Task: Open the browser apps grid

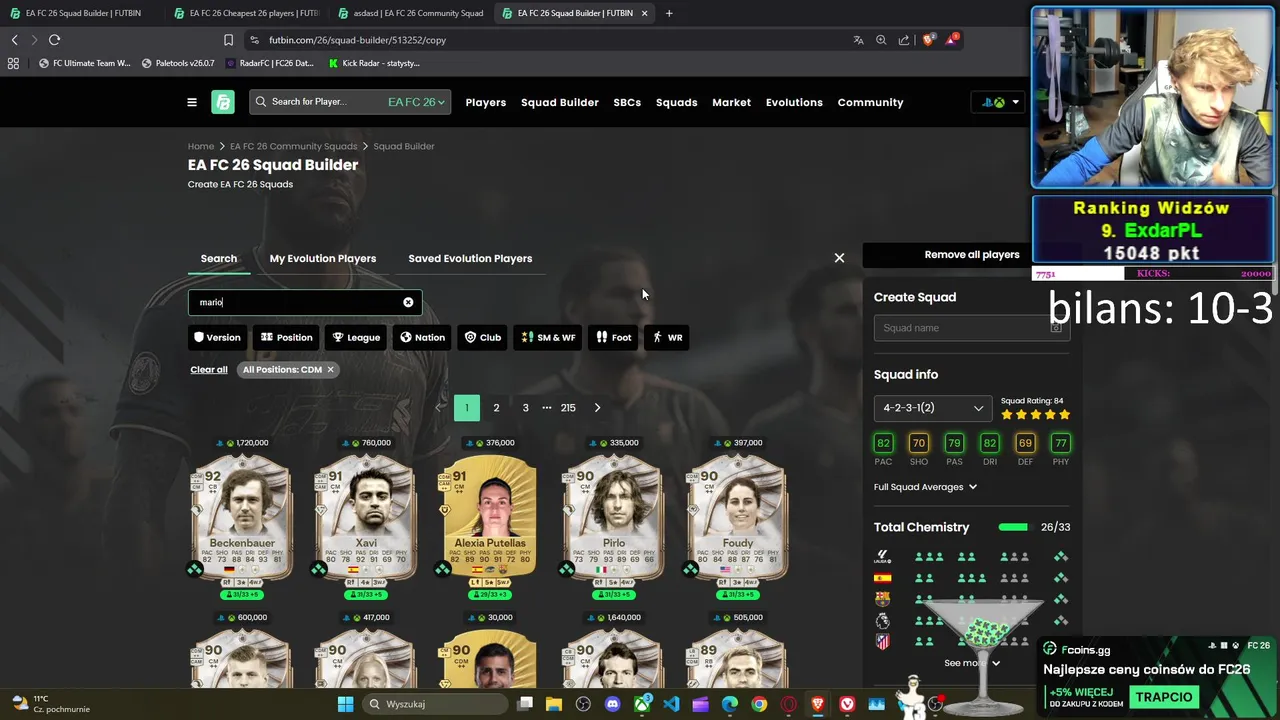Action: point(13,63)
